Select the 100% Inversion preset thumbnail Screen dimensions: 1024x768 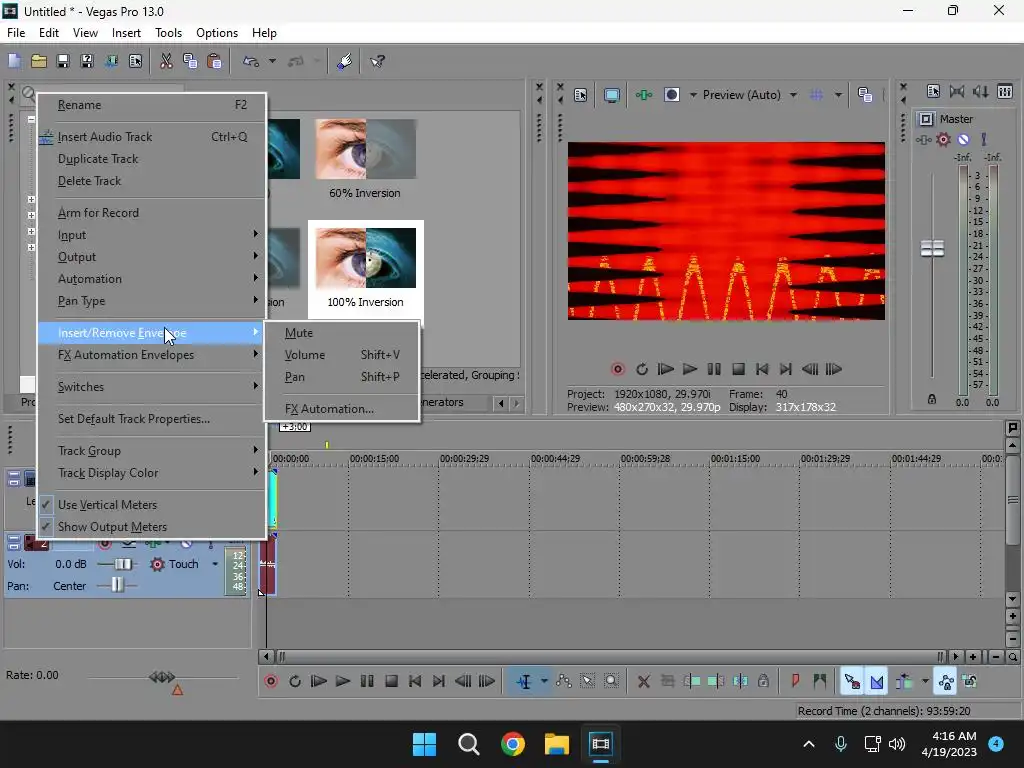click(366, 259)
